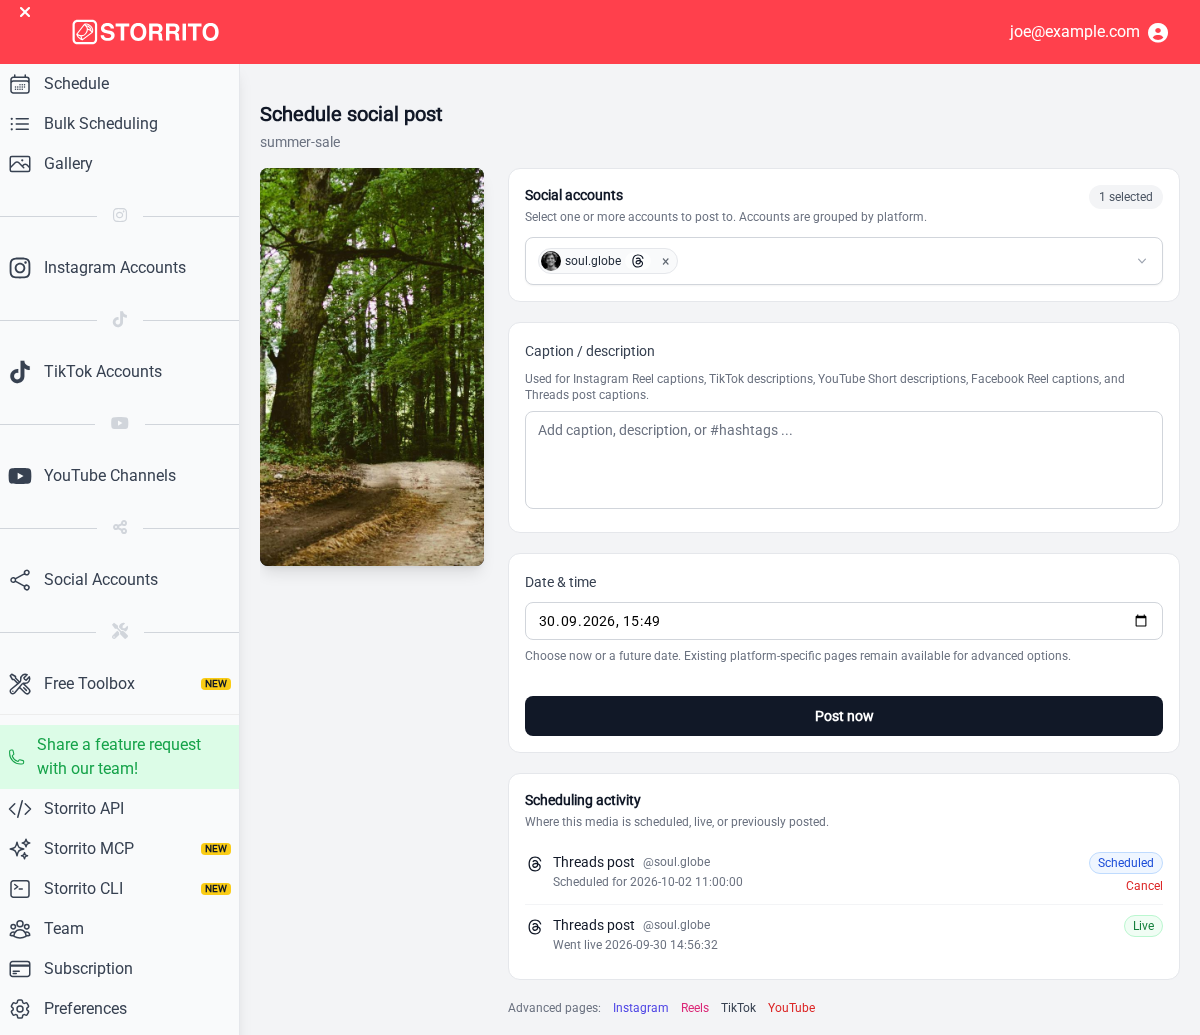This screenshot has width=1200, height=1035.
Task: Click soul.globe avatar in account chip
Action: click(x=551, y=261)
